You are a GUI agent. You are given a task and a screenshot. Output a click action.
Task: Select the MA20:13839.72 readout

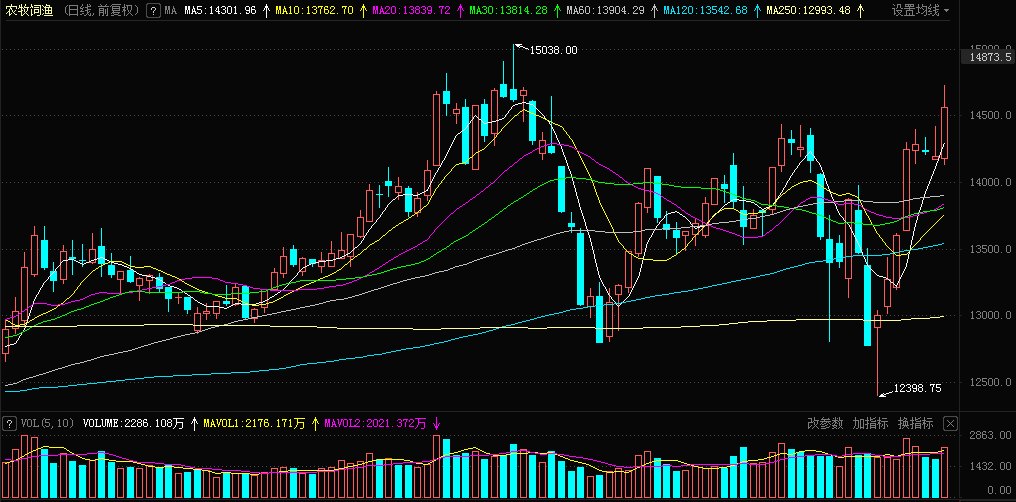[412, 10]
